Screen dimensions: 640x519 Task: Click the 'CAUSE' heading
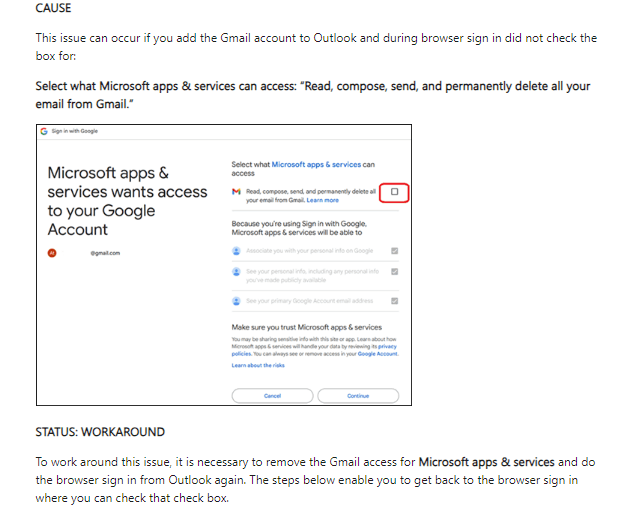tap(53, 8)
